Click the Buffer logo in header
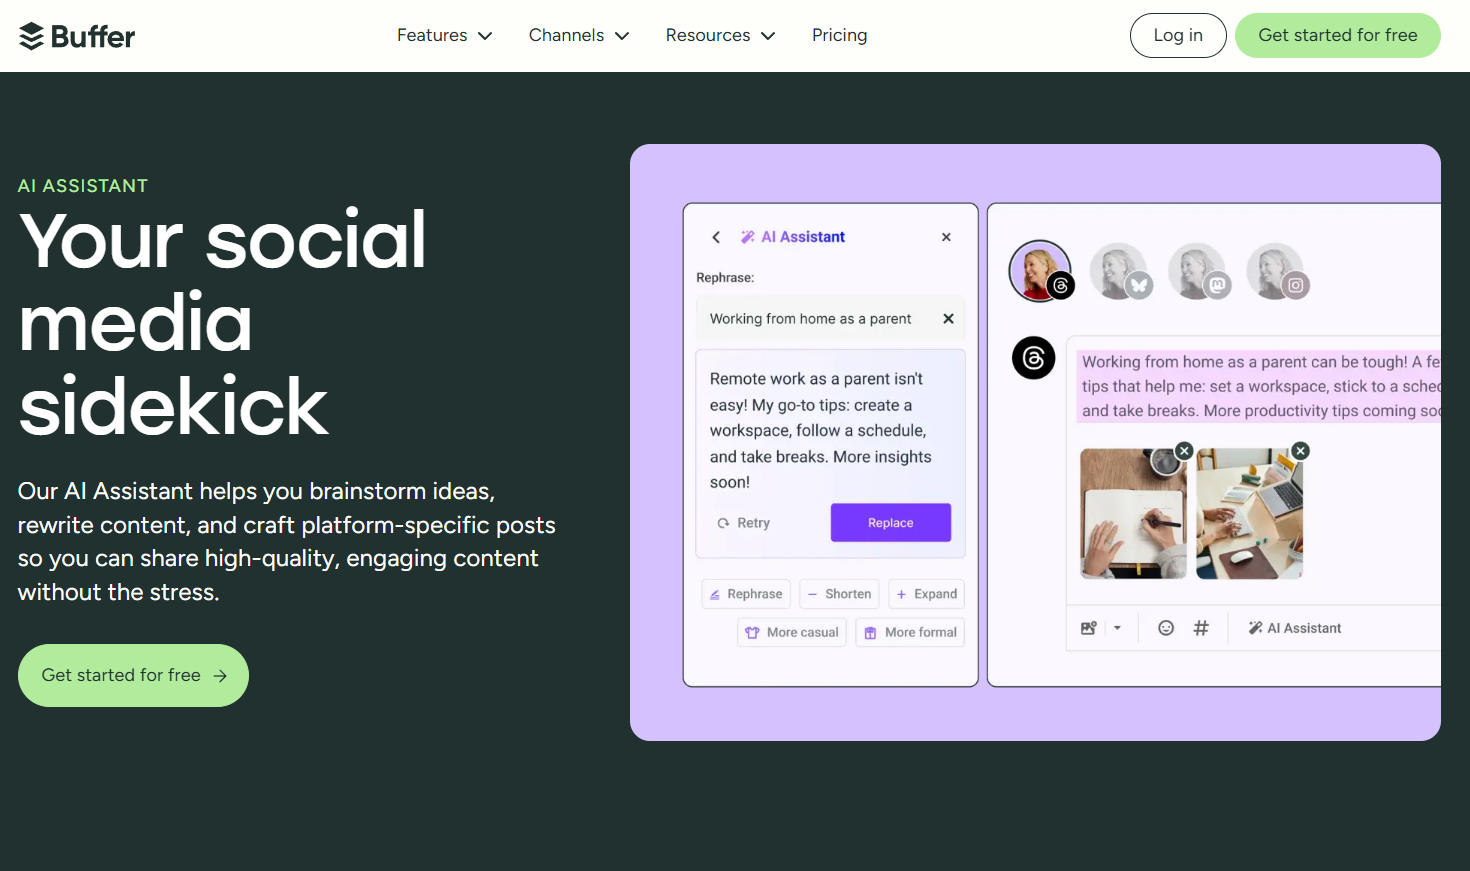This screenshot has width=1470, height=871. pos(77,36)
